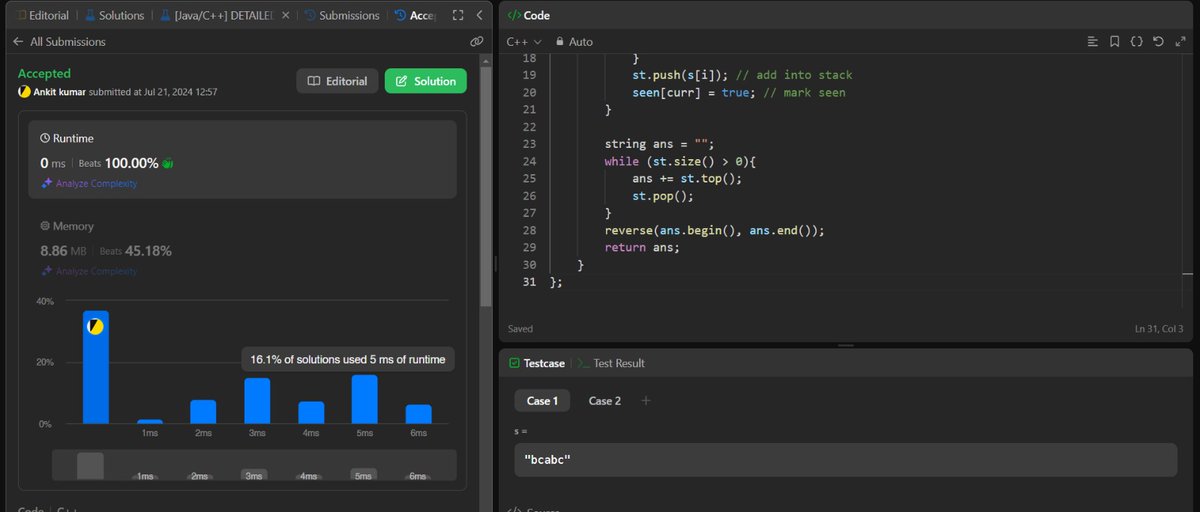Screen dimensions: 1200x512
Task: Click the fullscreen panel icon
Action: coord(458,16)
